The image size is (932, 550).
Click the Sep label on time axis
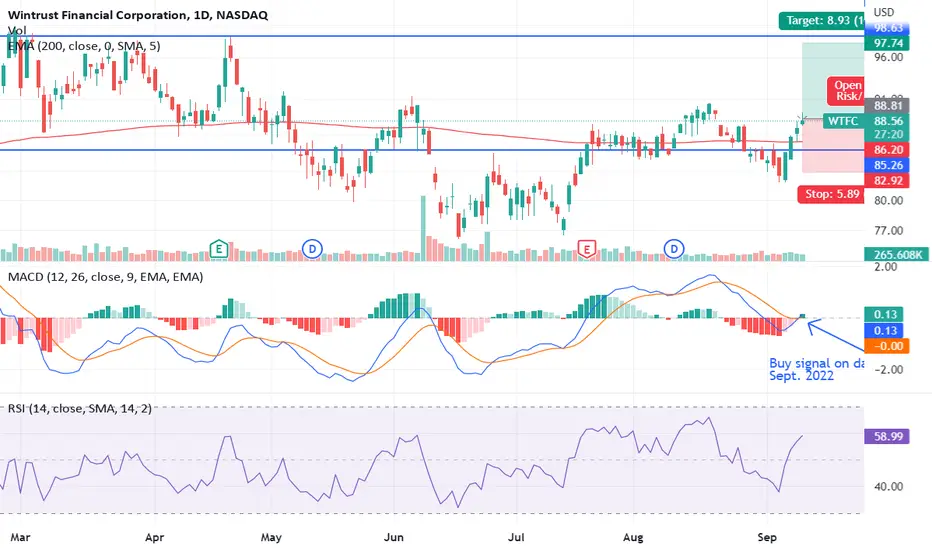(767, 537)
